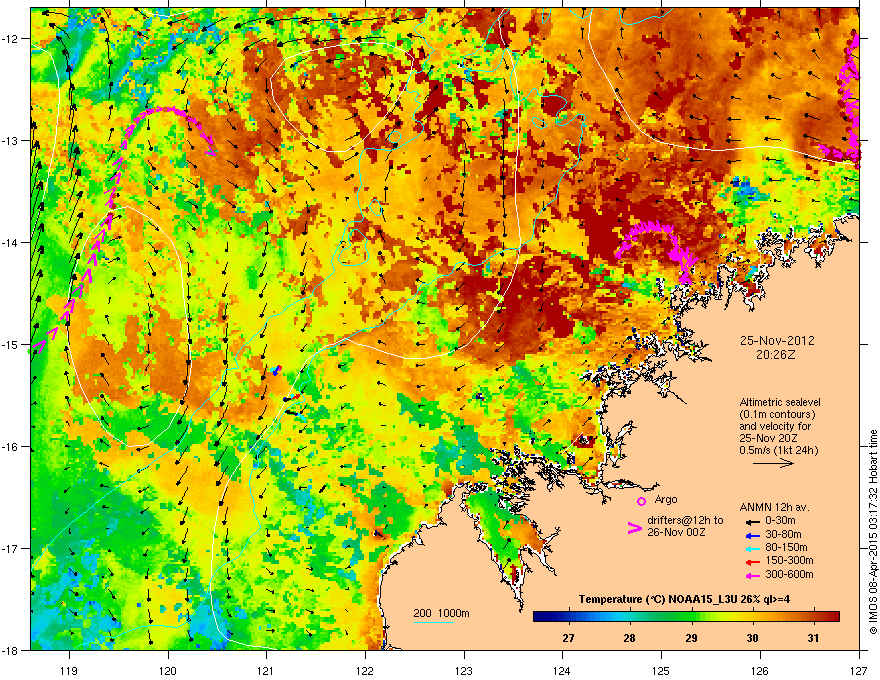Click the longitude axis label 126

pos(760,670)
